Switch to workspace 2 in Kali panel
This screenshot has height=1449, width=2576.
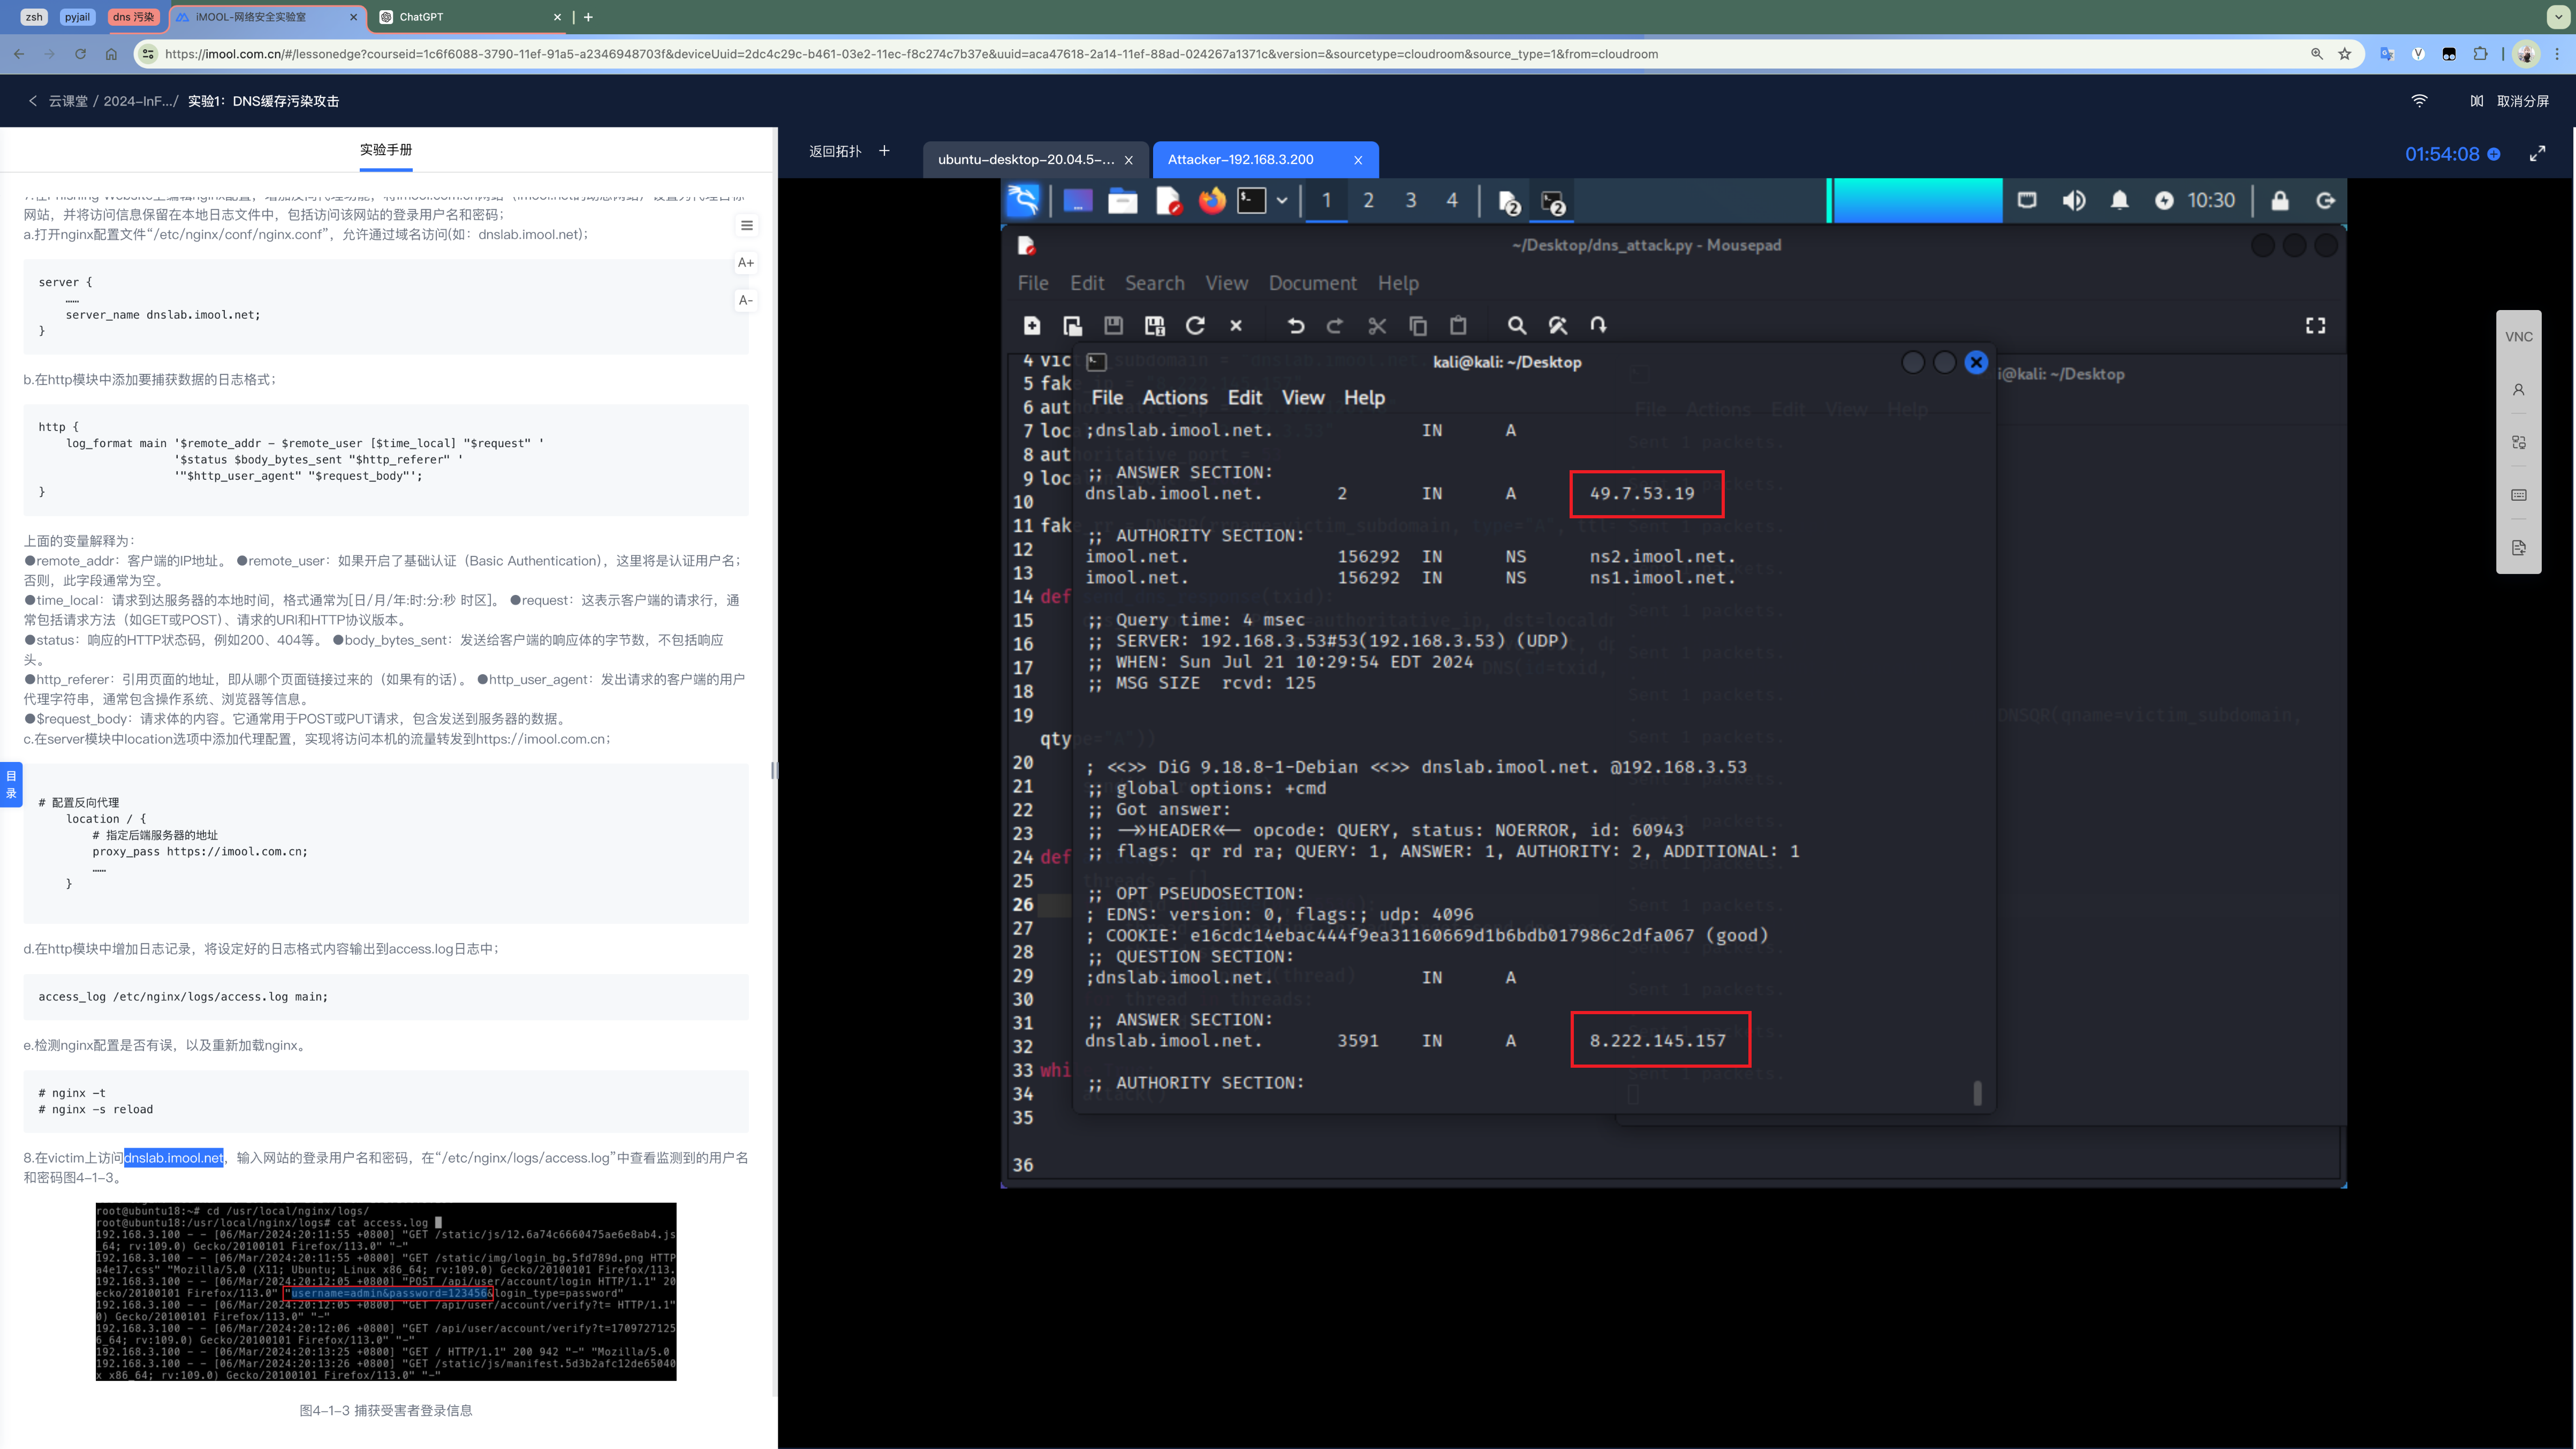tap(1368, 201)
